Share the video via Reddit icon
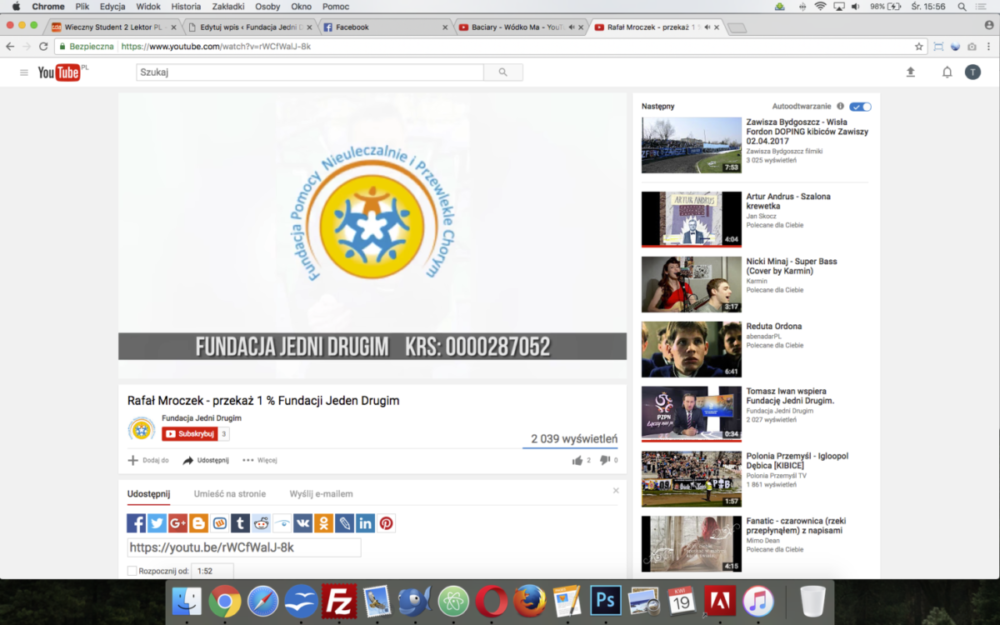 point(261,524)
